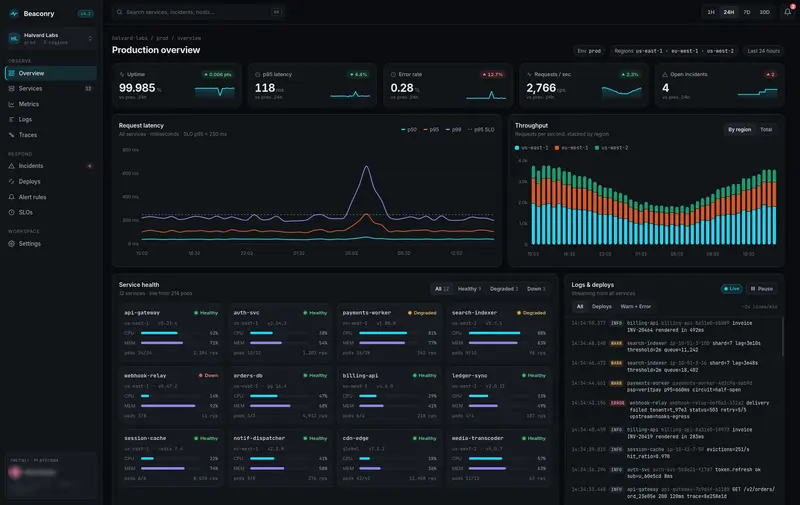
Task: Select the 7D time range
Action: [x=746, y=12]
